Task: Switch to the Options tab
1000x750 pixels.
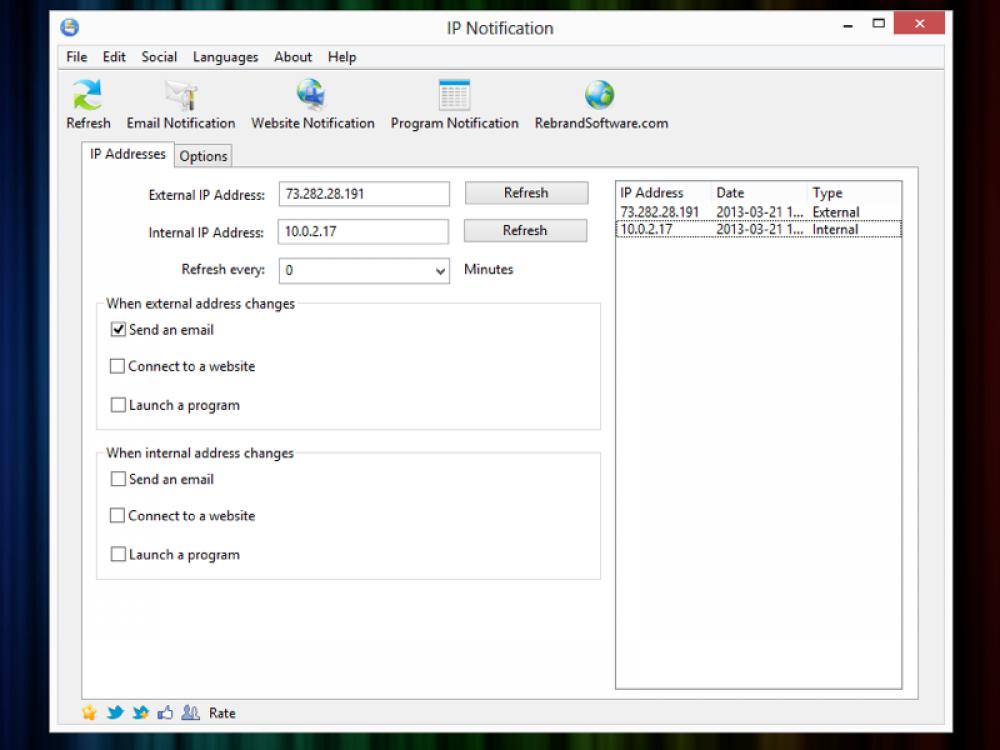Action: click(x=203, y=156)
